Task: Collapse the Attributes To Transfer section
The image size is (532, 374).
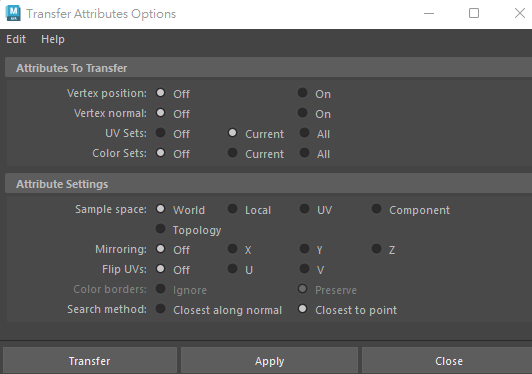Action: 268,68
